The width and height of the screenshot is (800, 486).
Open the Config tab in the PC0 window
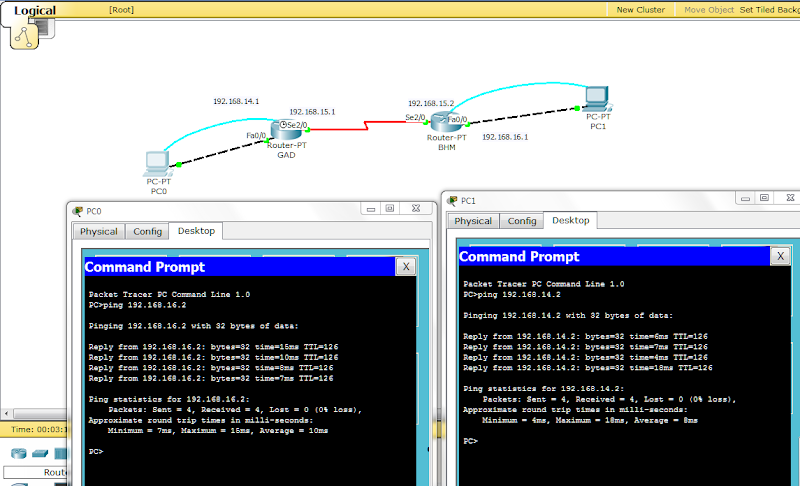(147, 232)
